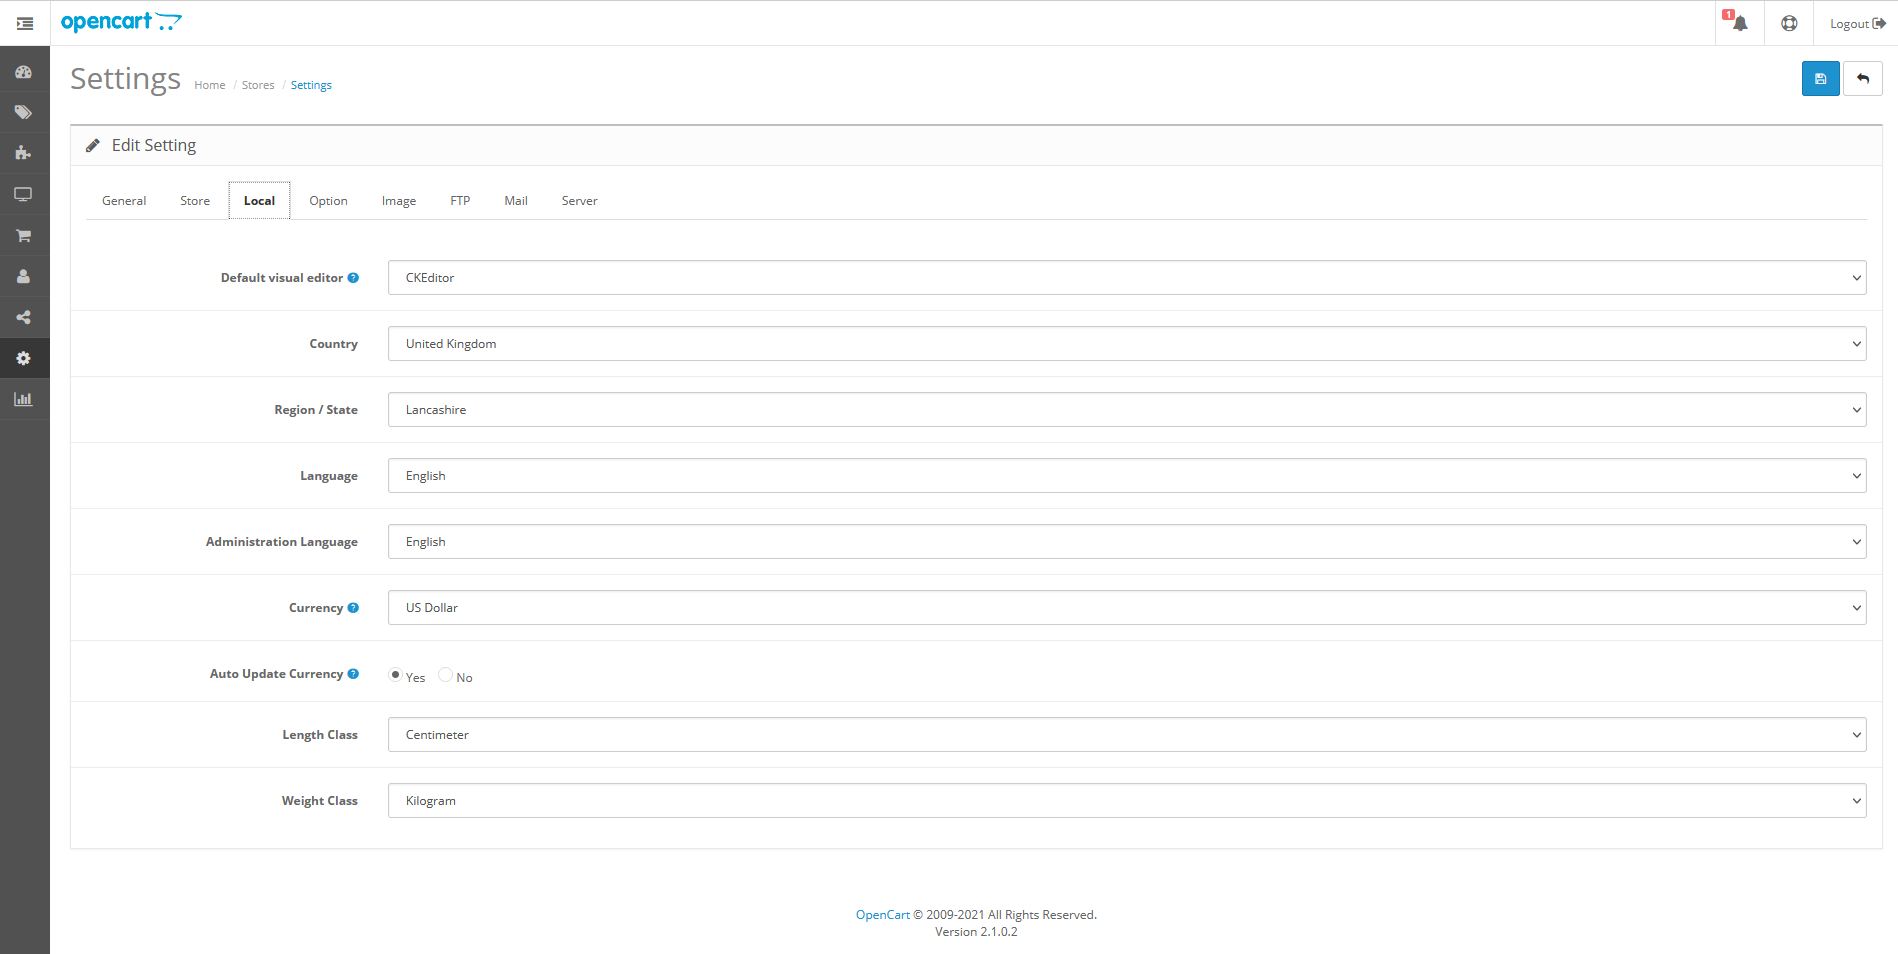Select Yes for Auto Update Currency
The image size is (1898, 954).
click(395, 675)
